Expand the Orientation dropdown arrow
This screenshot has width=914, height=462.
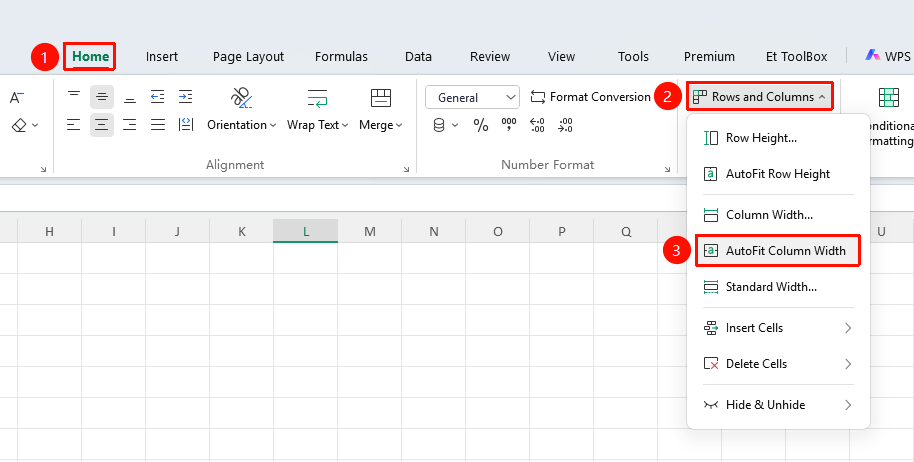(272, 125)
